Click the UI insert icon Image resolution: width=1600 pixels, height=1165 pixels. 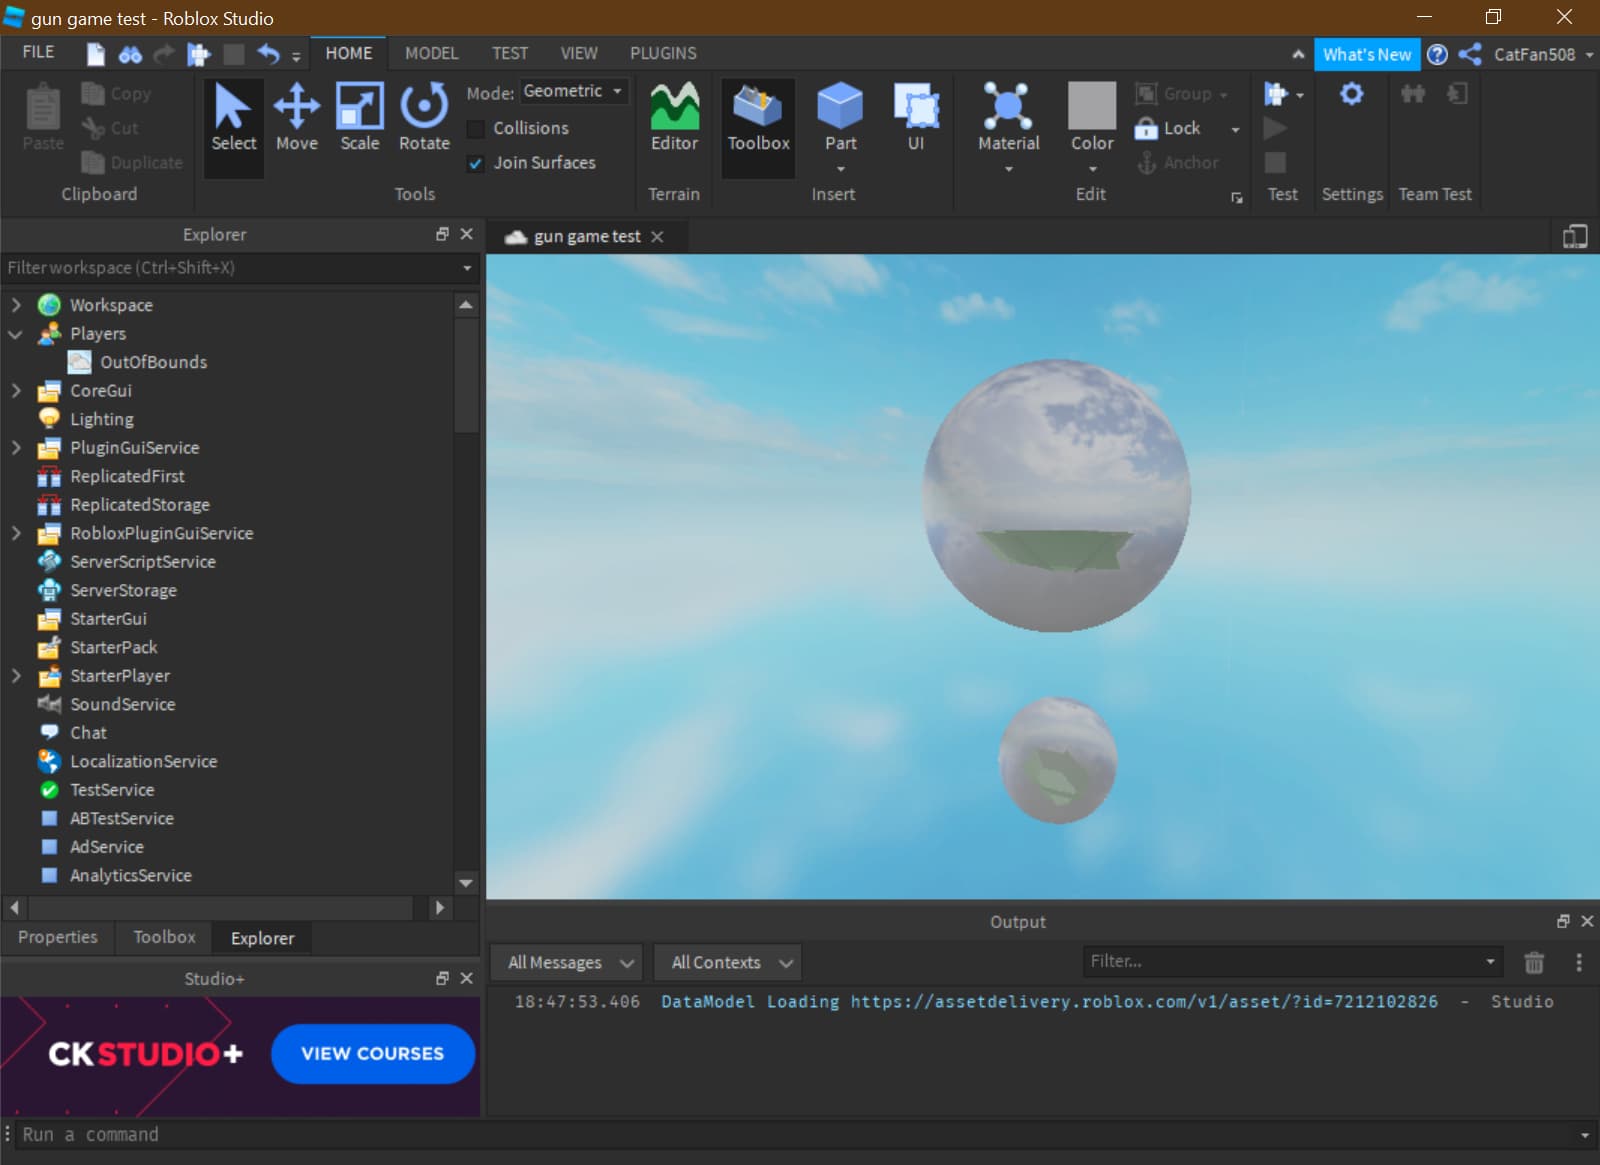pyautogui.click(x=915, y=118)
